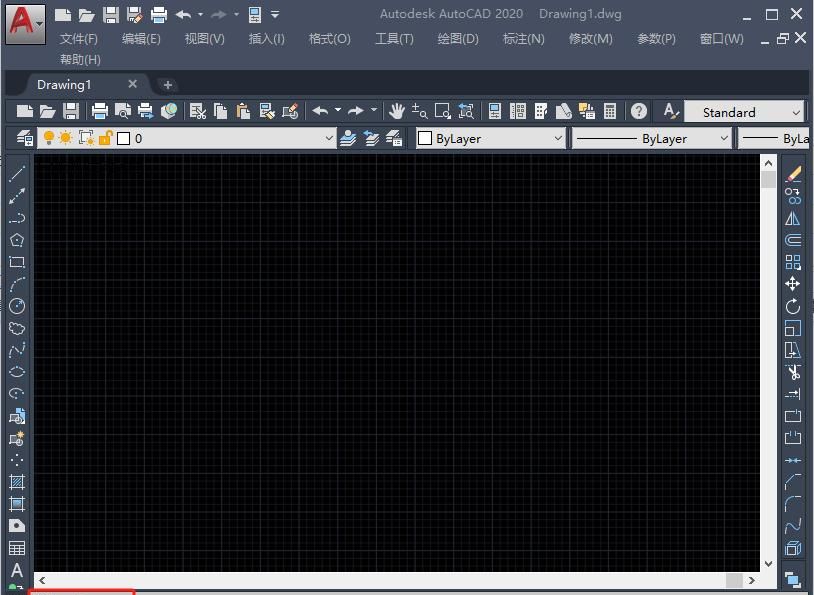
Task: Pick the Multiline Text tool
Action: point(17,570)
